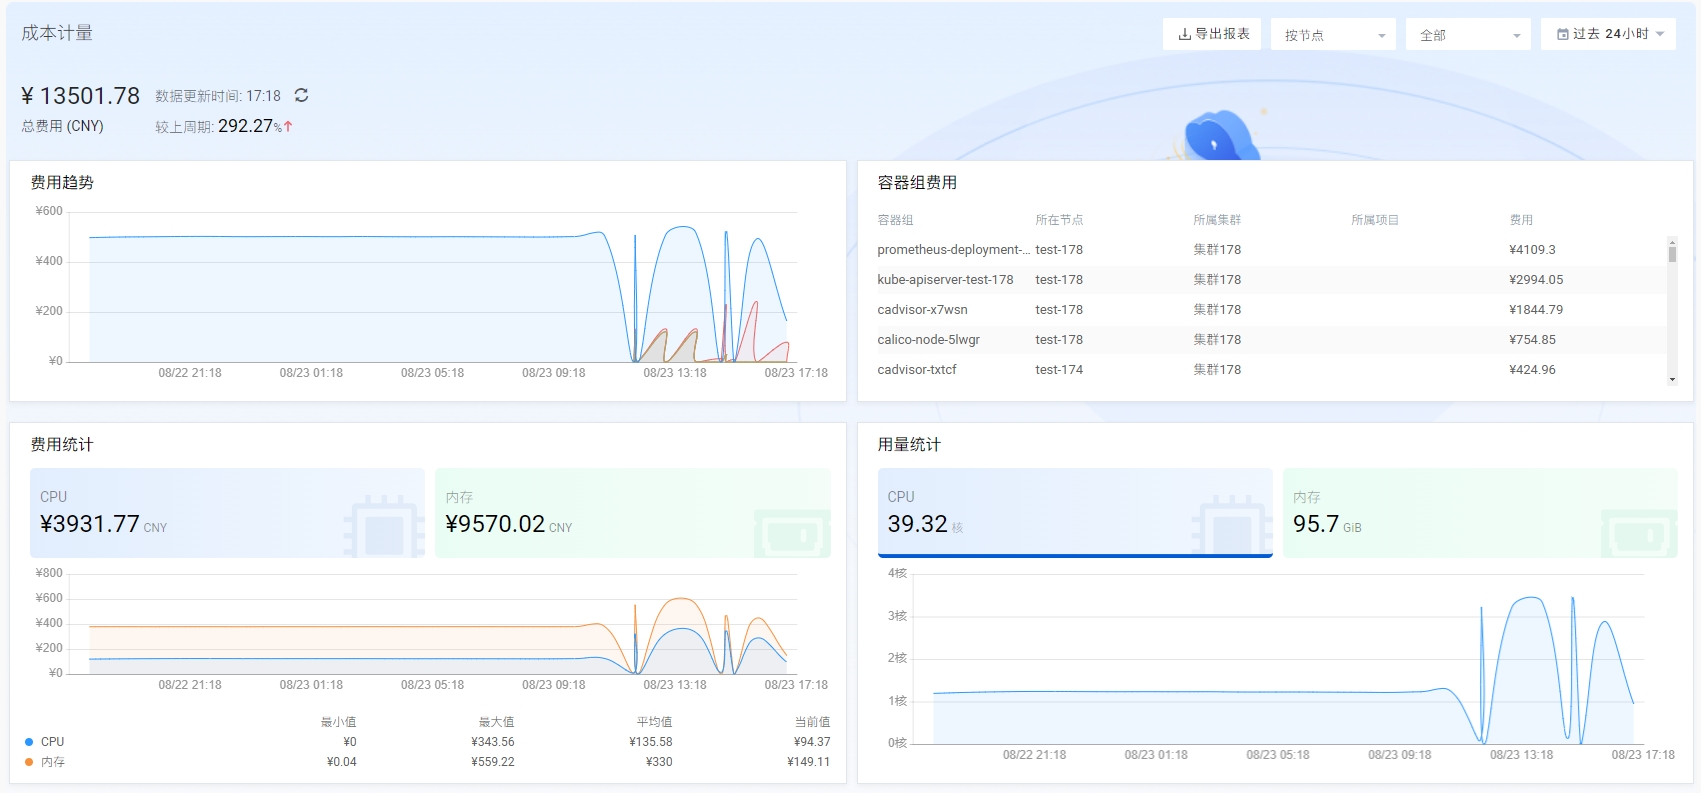Click the memory cost card icon
This screenshot has height=793, width=1701.
(791, 530)
